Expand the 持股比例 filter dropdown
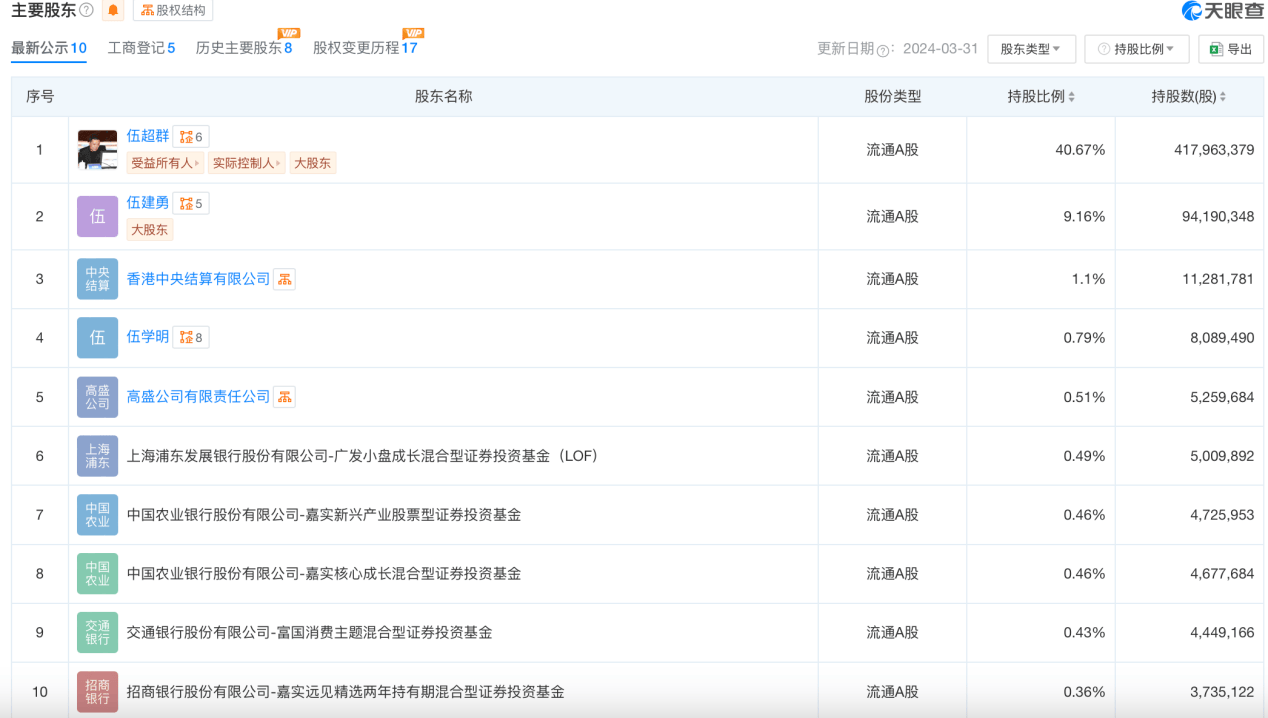This screenshot has height=718, width=1268. coord(1136,49)
